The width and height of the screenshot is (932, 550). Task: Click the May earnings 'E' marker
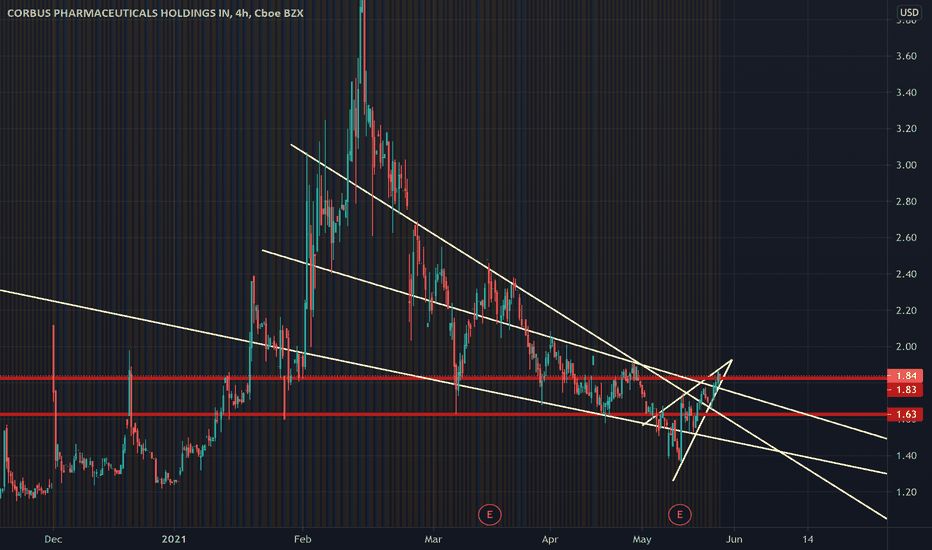tap(679, 514)
